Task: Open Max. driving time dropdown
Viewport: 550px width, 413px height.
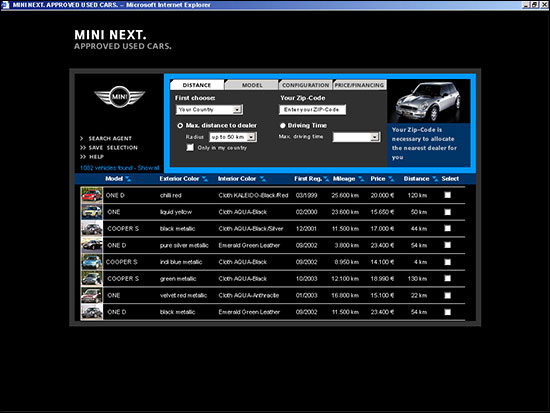Action: tap(356, 137)
